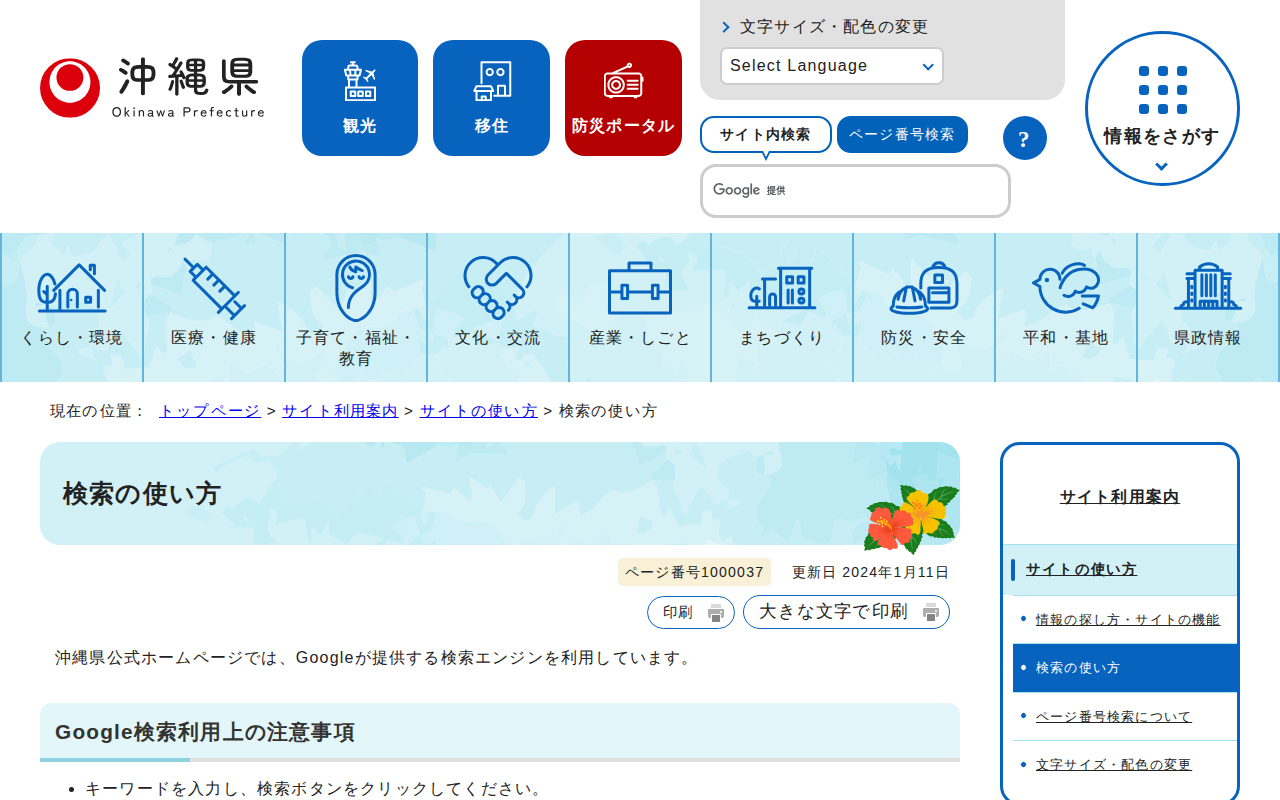
Task: Go to サイト利用案内 breadcrumb link
Action: point(340,411)
